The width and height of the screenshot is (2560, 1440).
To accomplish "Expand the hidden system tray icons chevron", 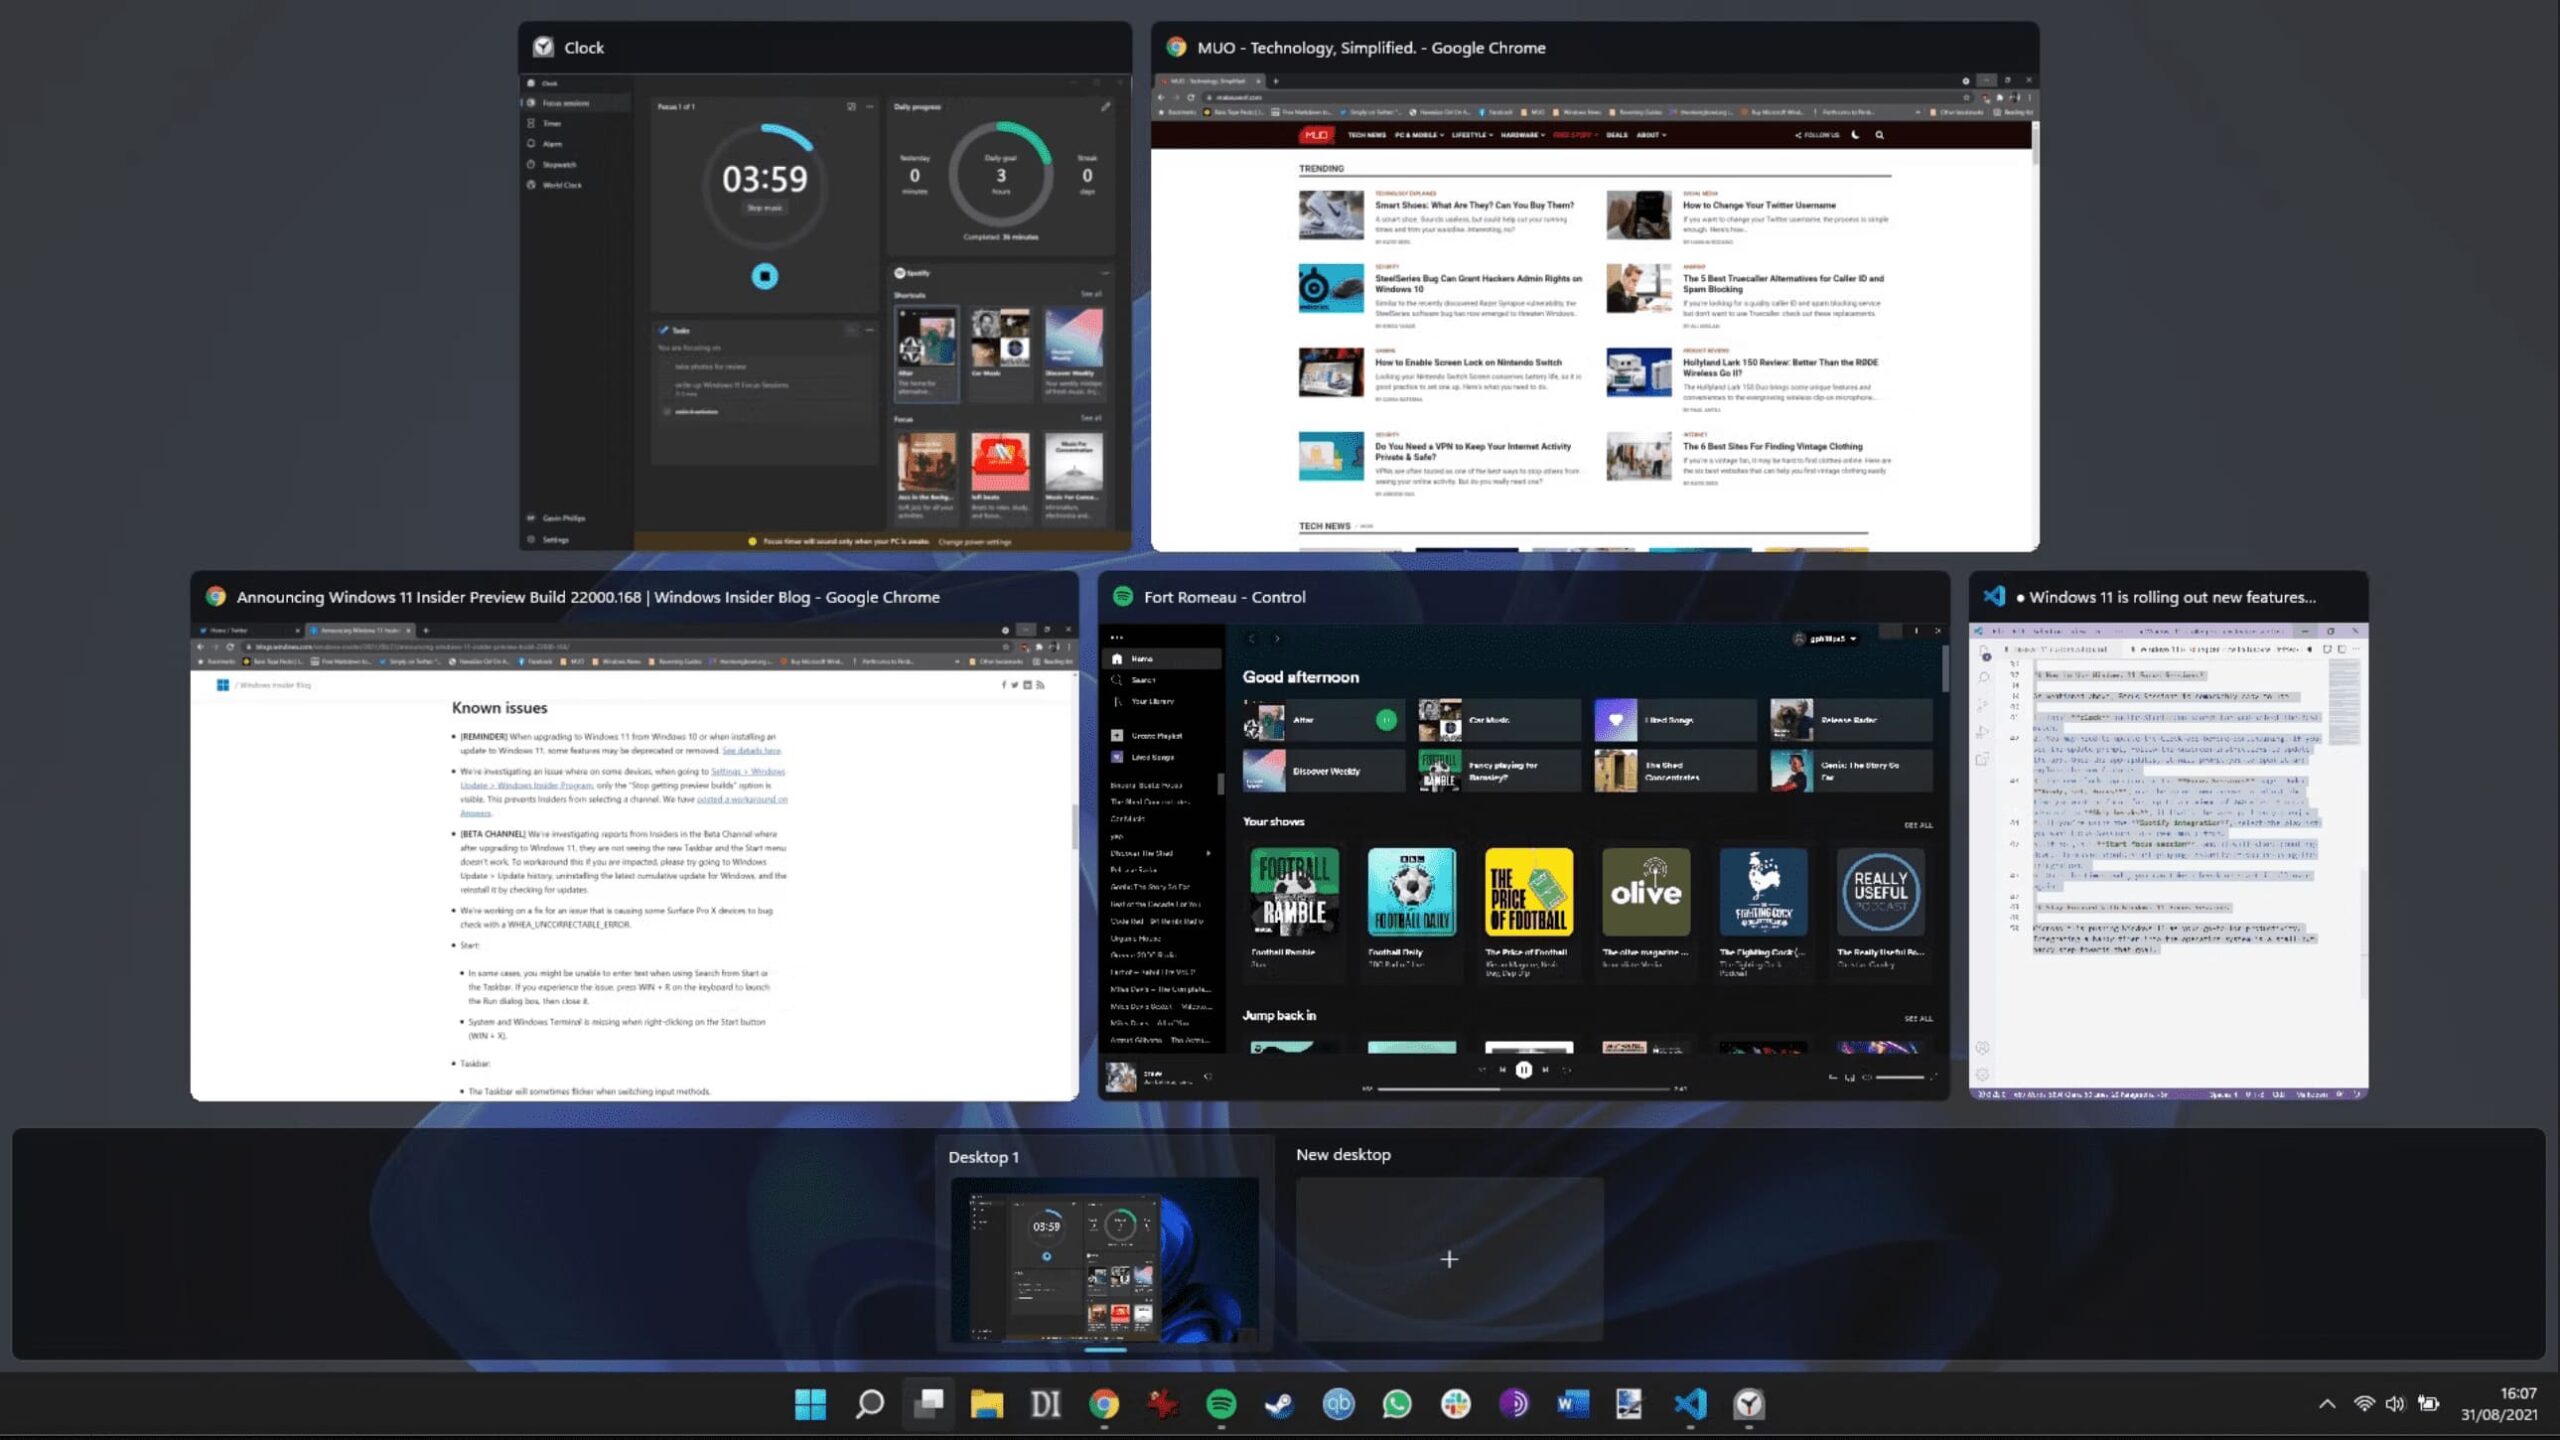I will click(2327, 1404).
